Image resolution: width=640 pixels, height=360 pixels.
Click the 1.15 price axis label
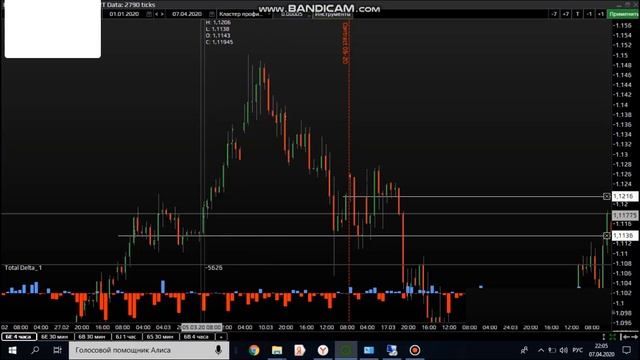click(x=622, y=56)
